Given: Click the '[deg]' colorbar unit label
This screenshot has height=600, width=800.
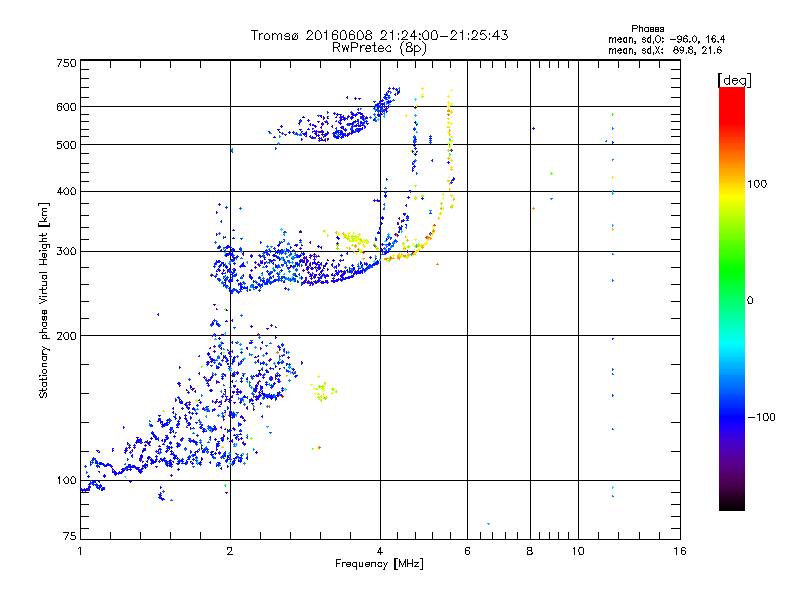Looking at the screenshot, I should [x=734, y=80].
